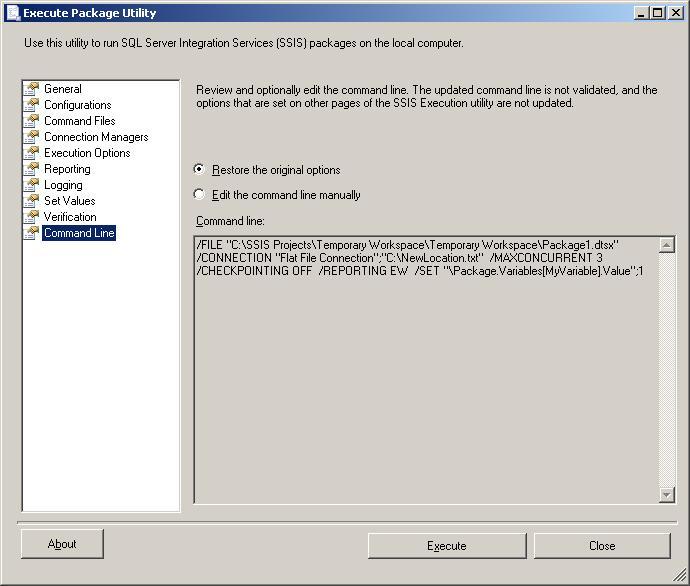
Task: Open the About dialog button
Action: 62,544
